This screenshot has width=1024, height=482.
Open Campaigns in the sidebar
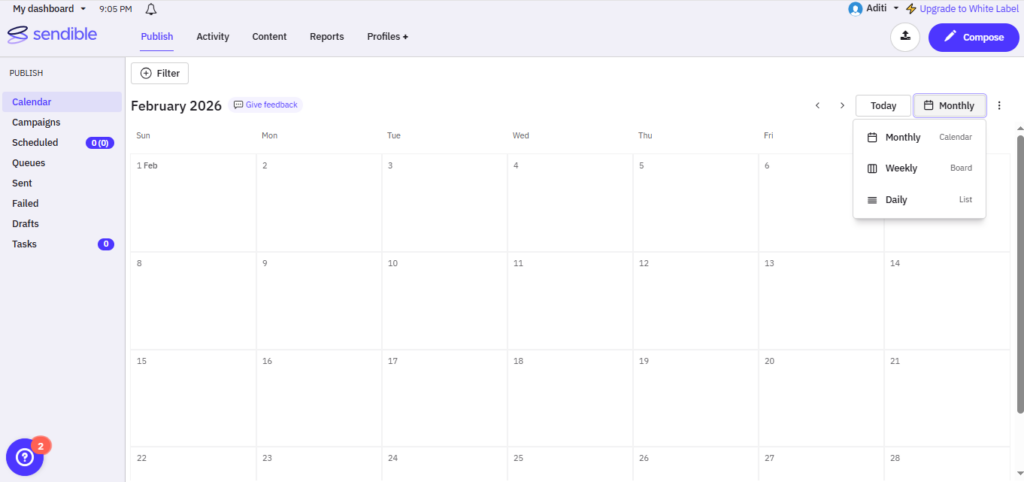tap(36, 122)
